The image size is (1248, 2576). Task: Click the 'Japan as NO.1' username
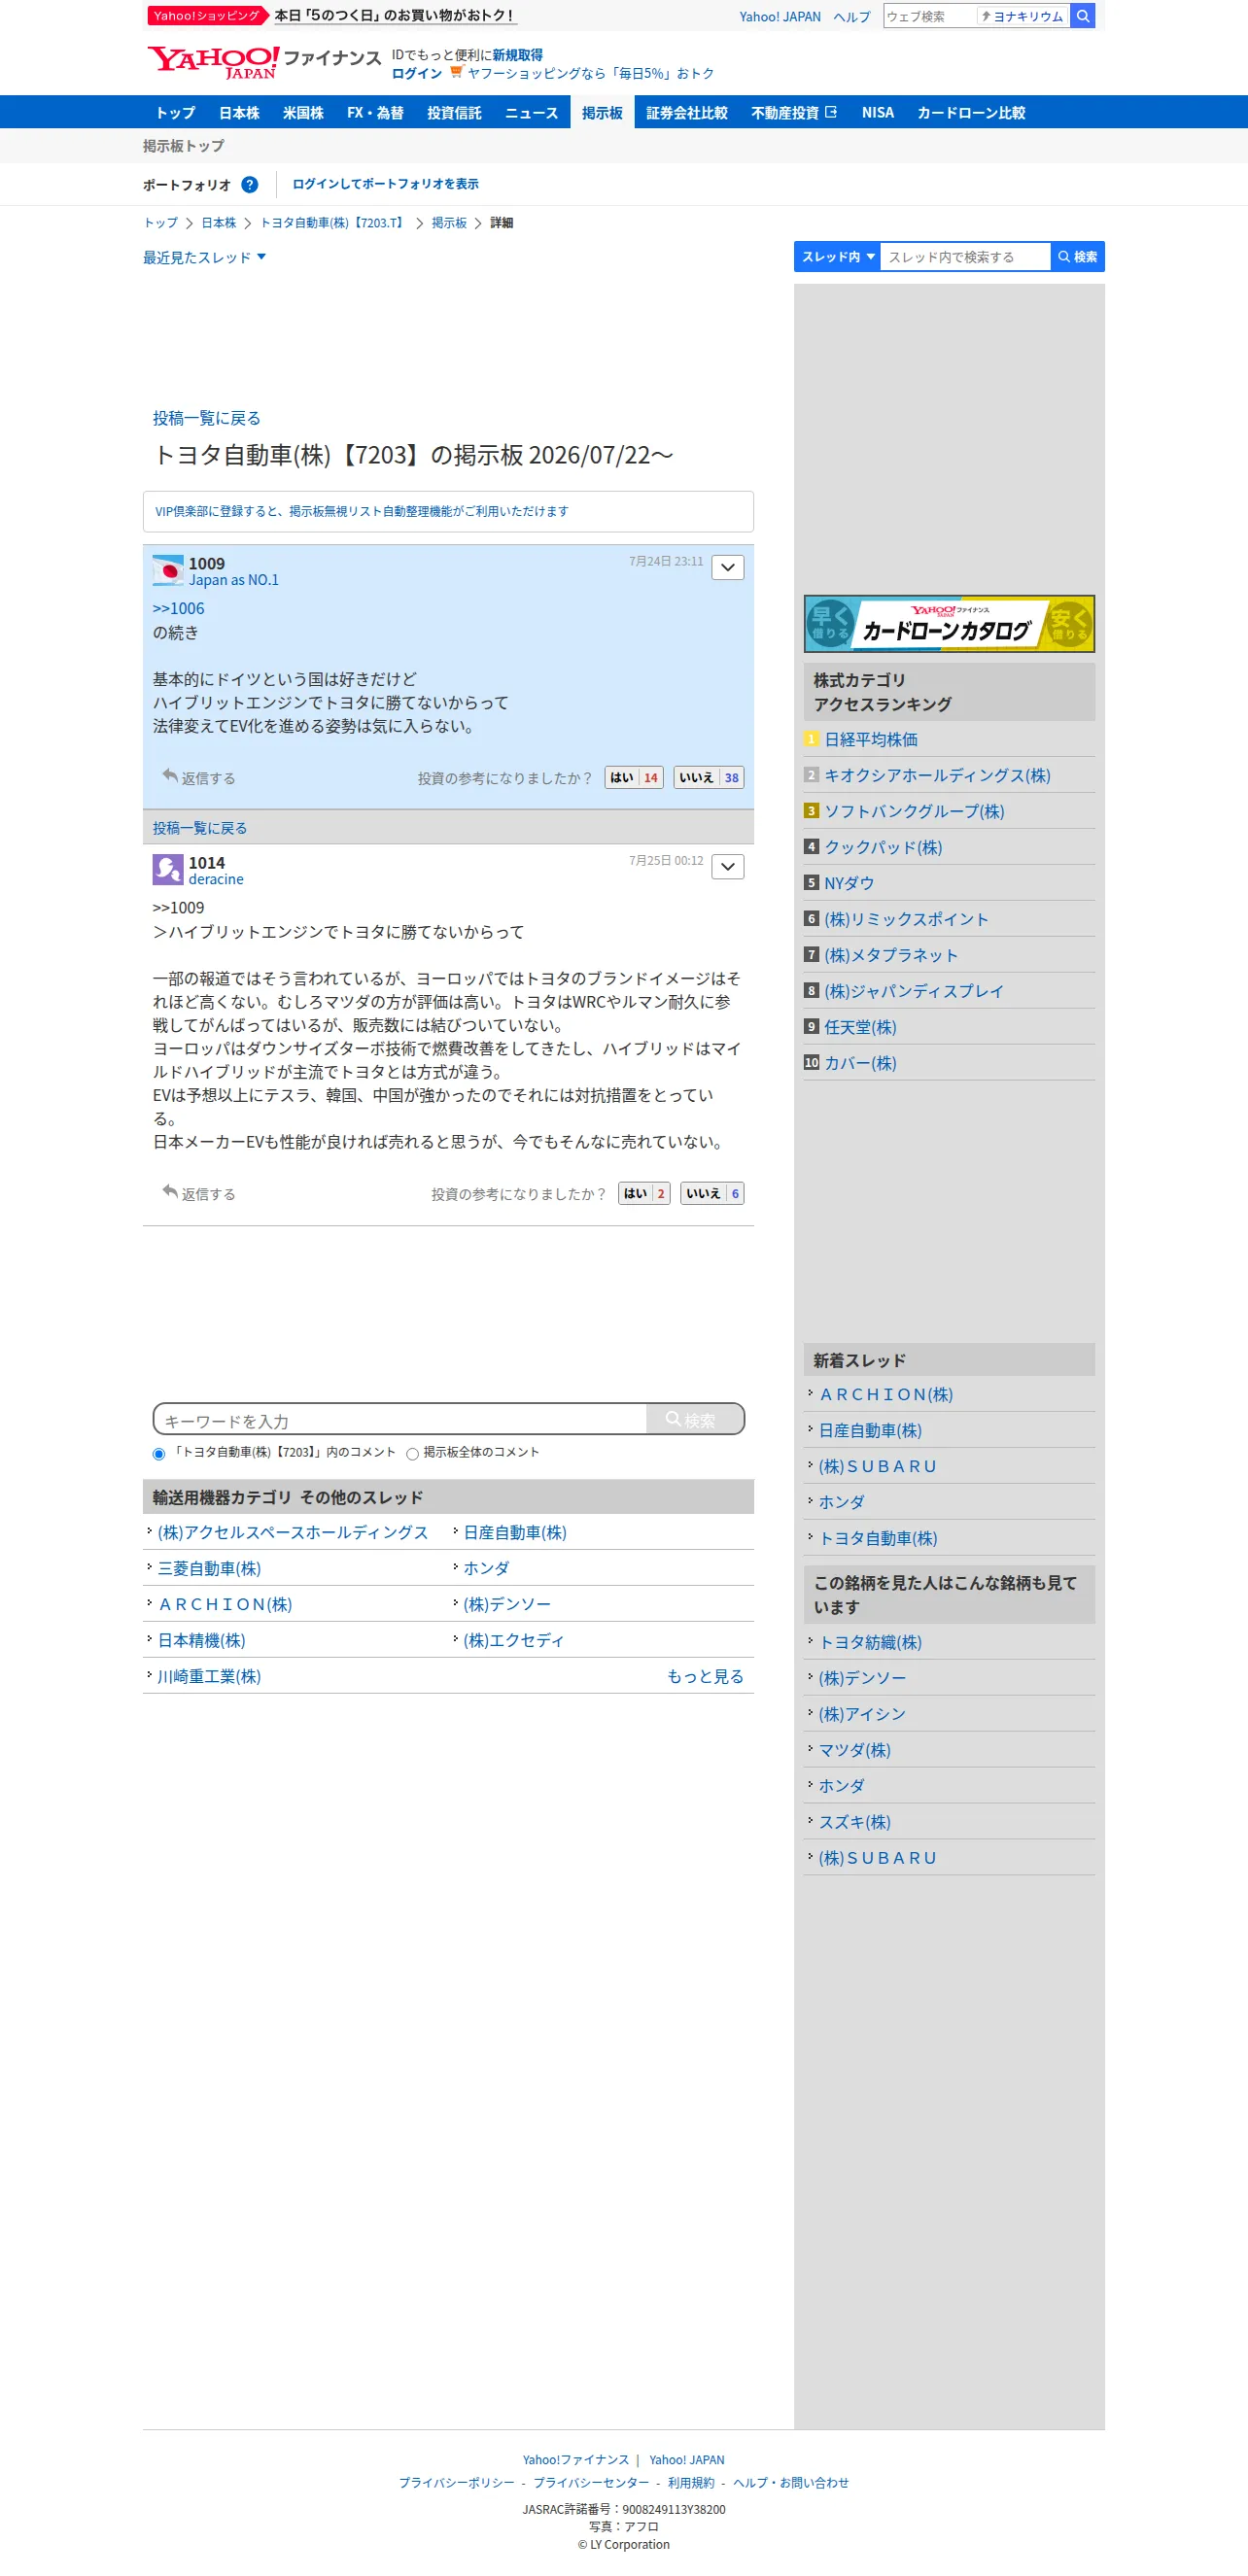(234, 580)
